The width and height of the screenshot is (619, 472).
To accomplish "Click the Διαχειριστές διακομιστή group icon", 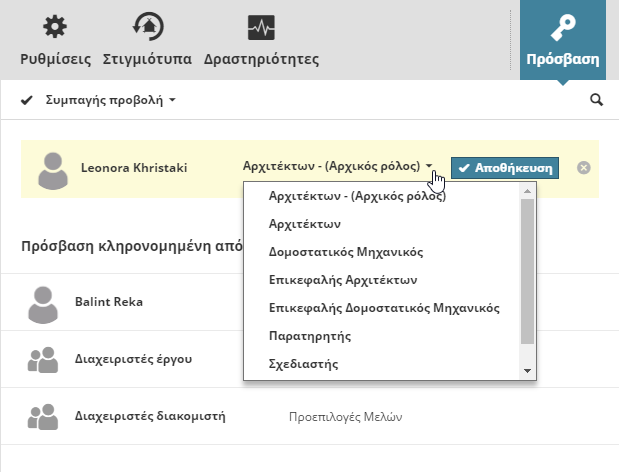I will [42, 416].
